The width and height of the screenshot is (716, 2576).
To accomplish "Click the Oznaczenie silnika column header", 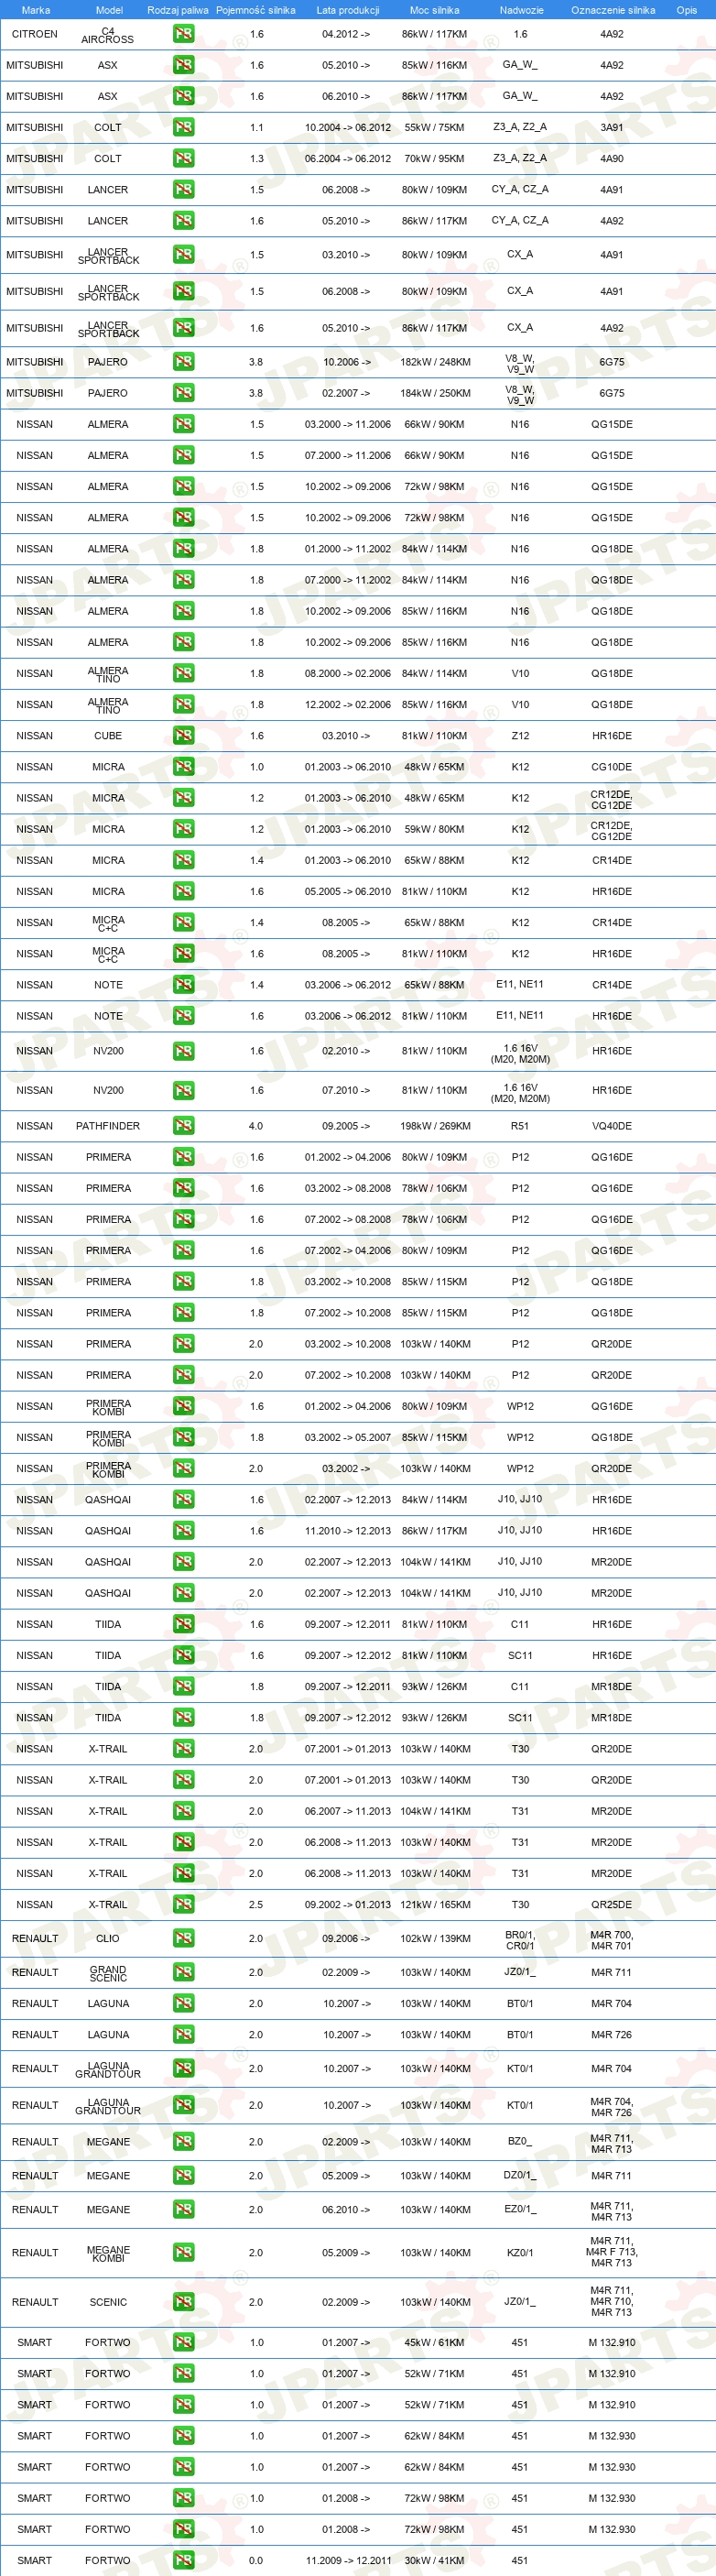I will 613,10.
